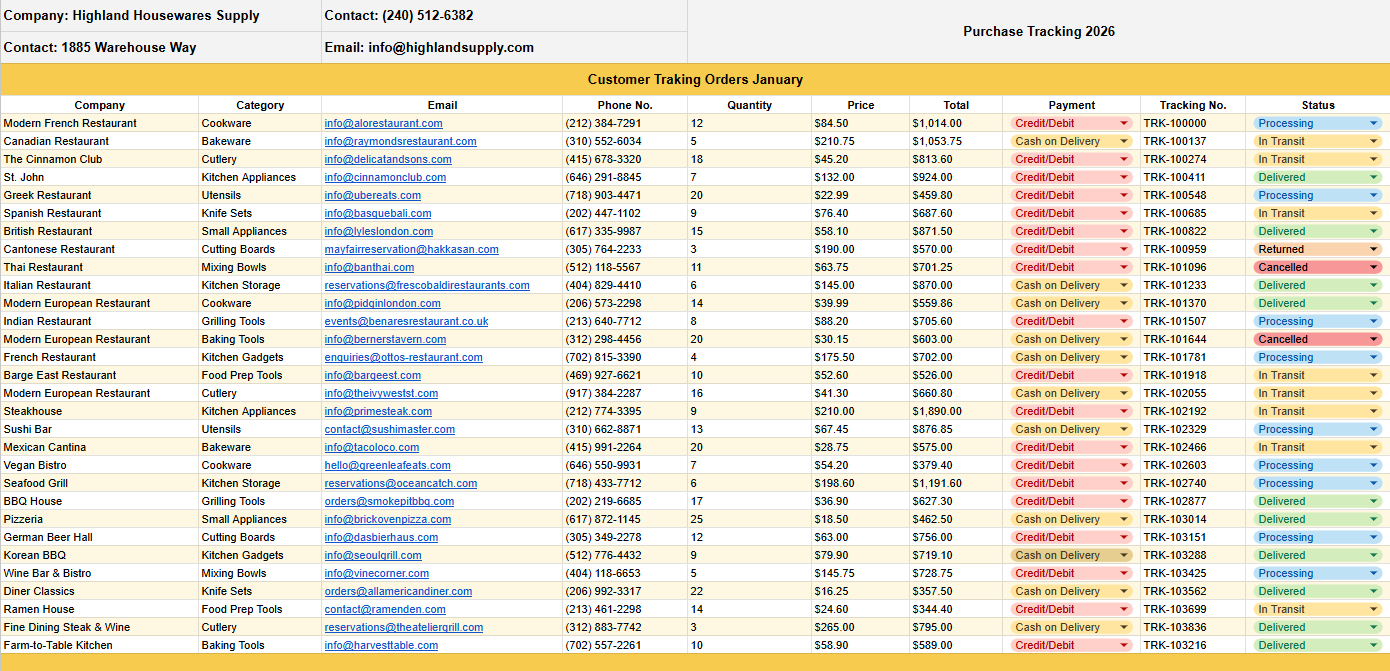Open email link contact@sushimaster.com
1390x671 pixels.
tap(389, 429)
